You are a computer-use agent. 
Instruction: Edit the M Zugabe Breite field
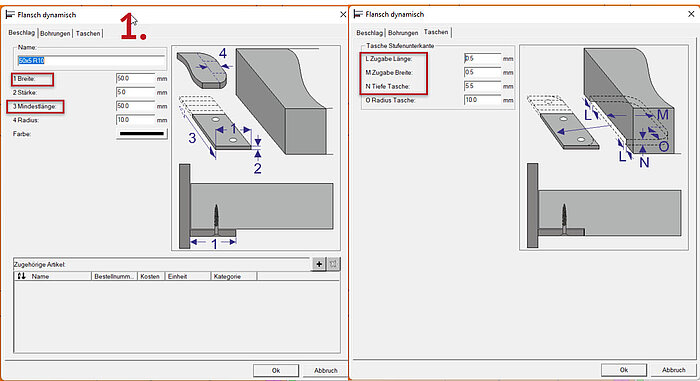click(x=483, y=72)
